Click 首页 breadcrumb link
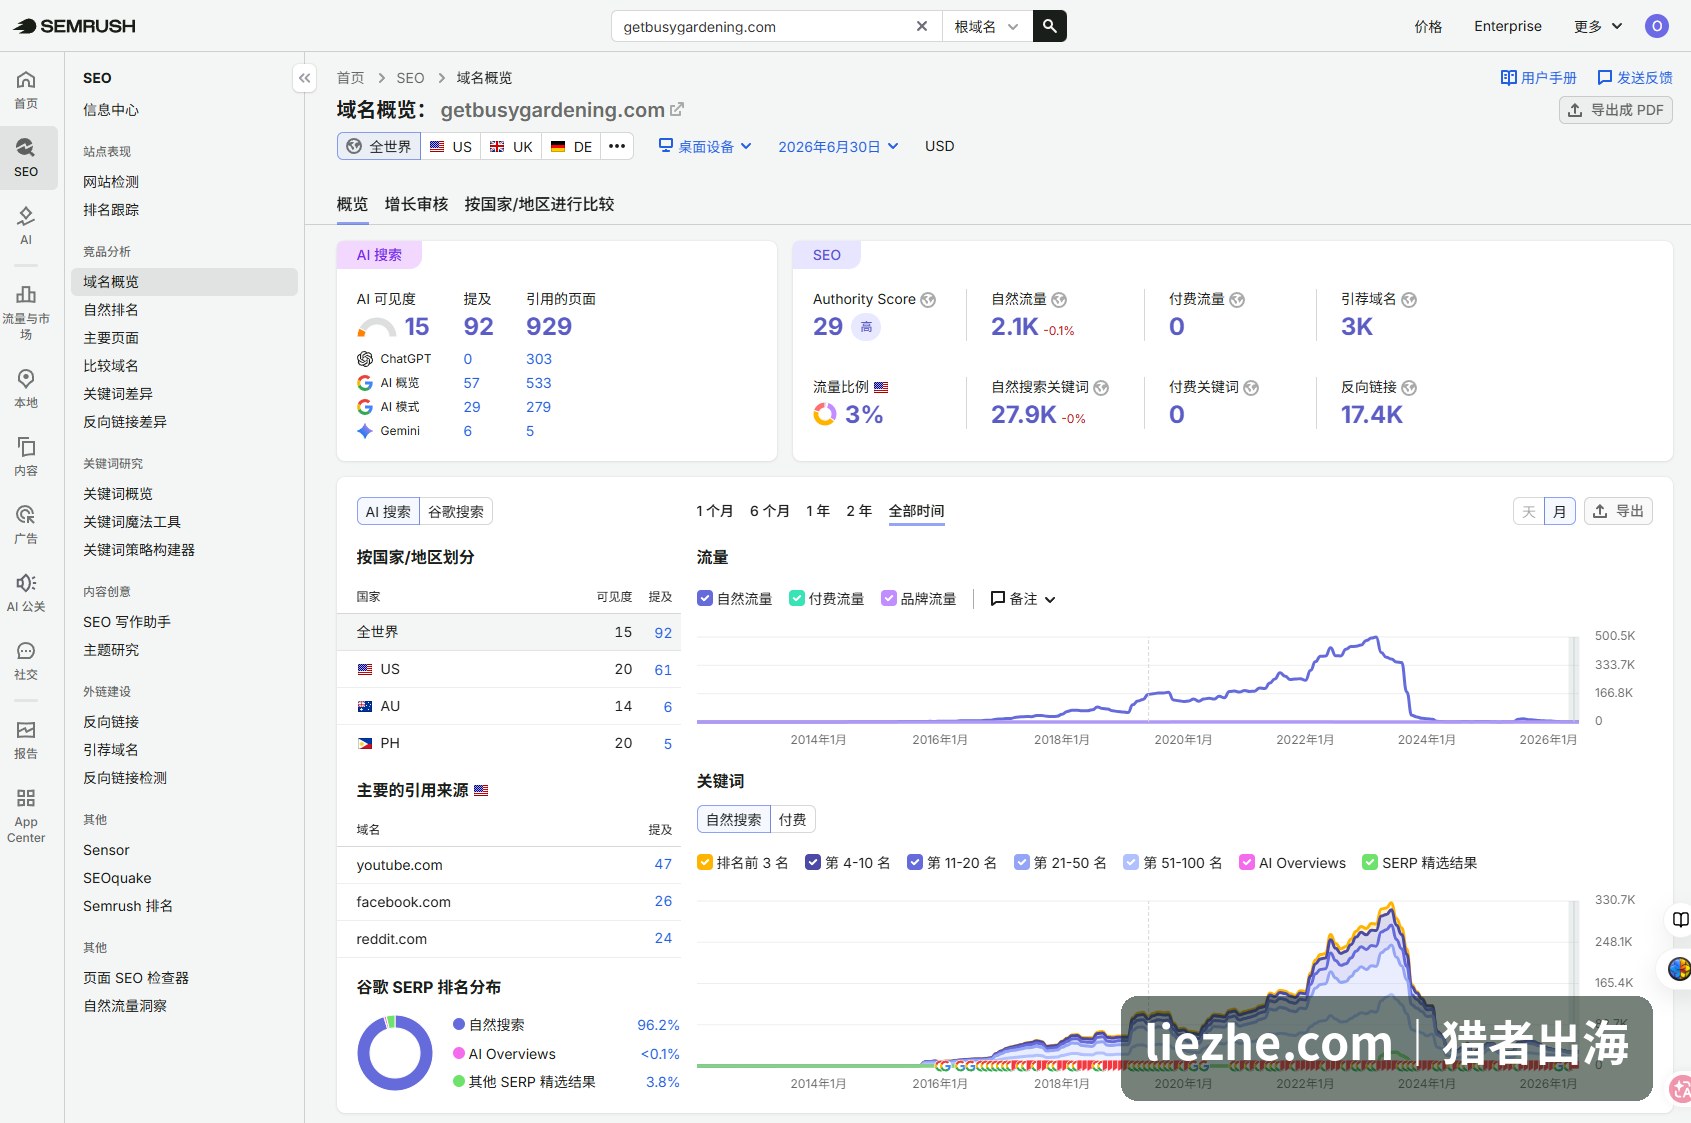This screenshot has width=1691, height=1123. [350, 77]
